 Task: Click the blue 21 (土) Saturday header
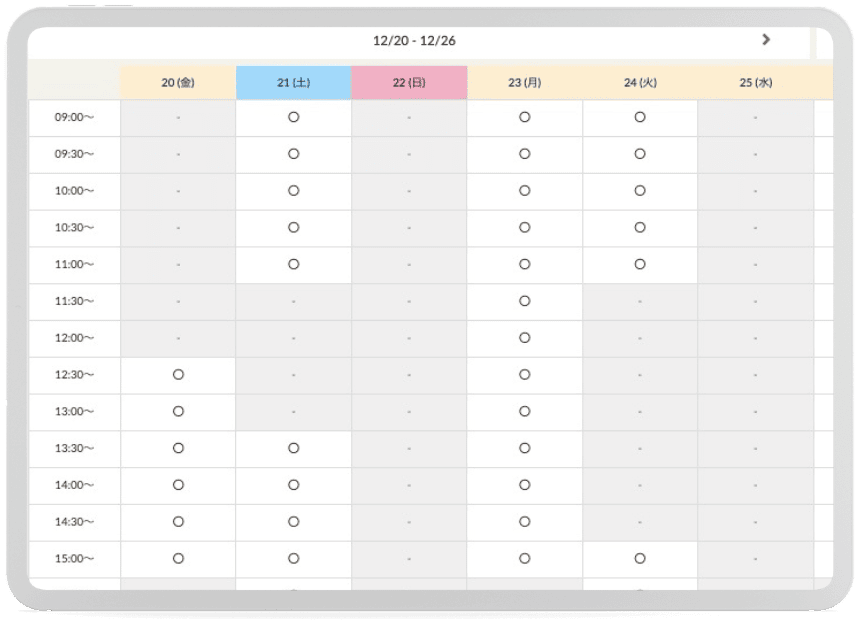[x=294, y=83]
